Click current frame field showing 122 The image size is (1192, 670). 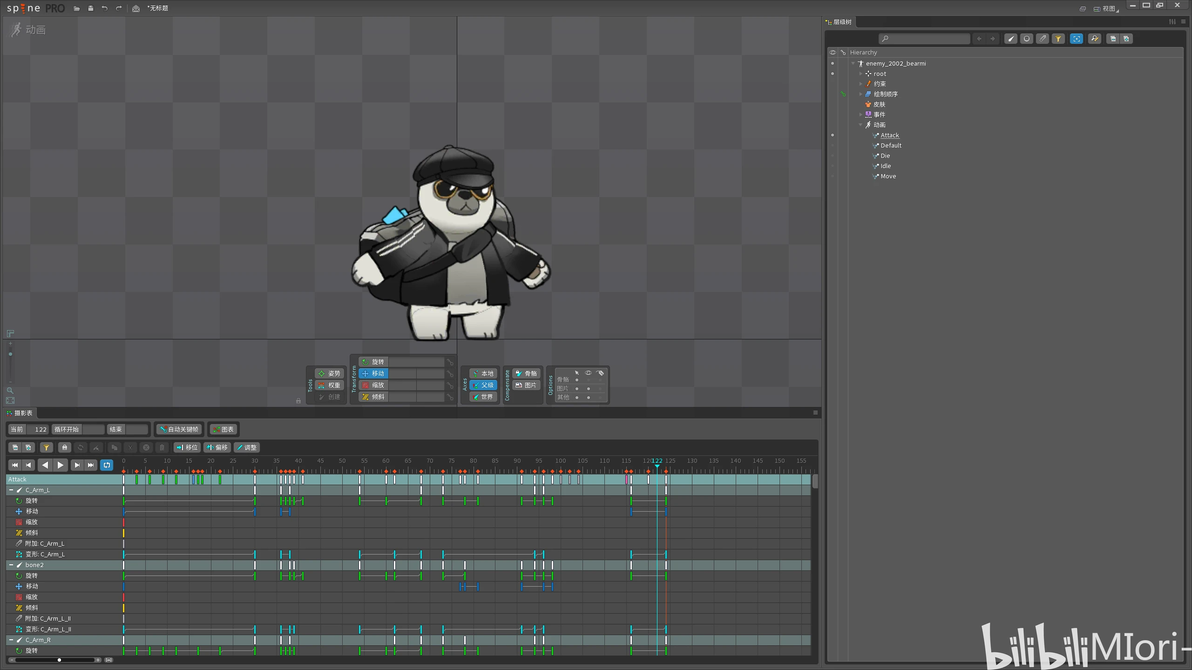point(38,429)
